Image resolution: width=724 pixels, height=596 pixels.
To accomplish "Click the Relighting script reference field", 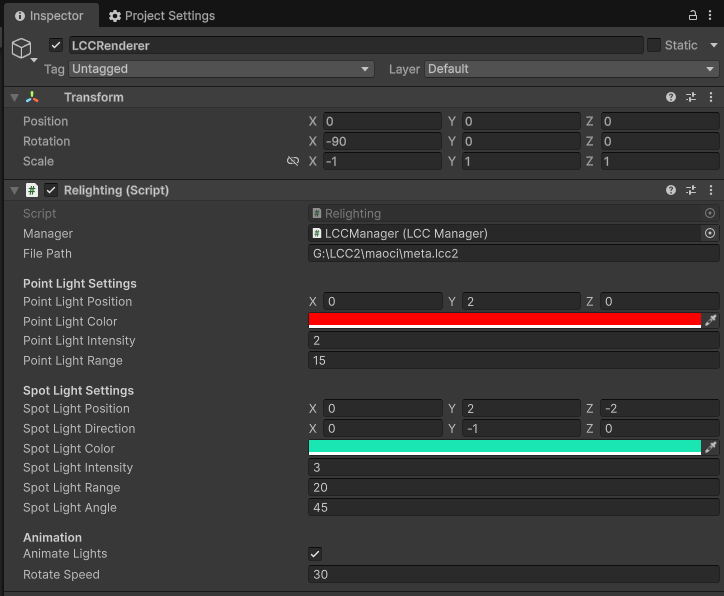I will (x=505, y=213).
